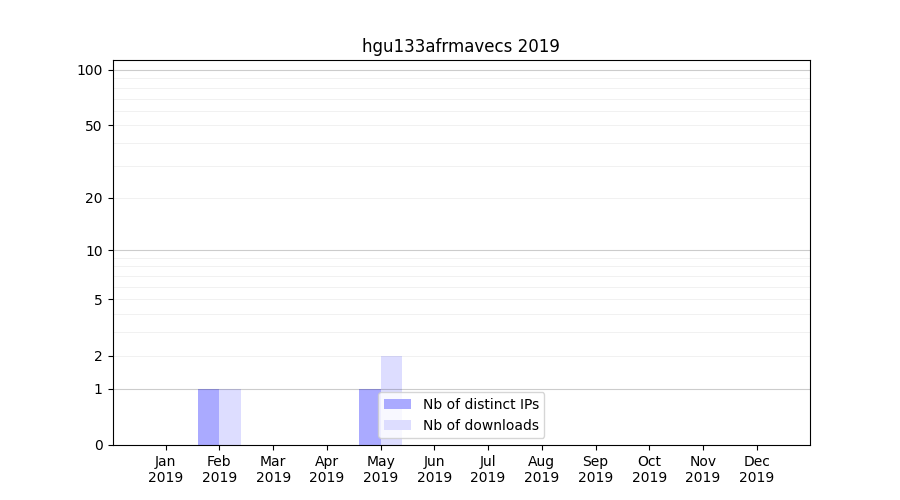
Task: Select the February downloads bar
Action: click(230, 417)
